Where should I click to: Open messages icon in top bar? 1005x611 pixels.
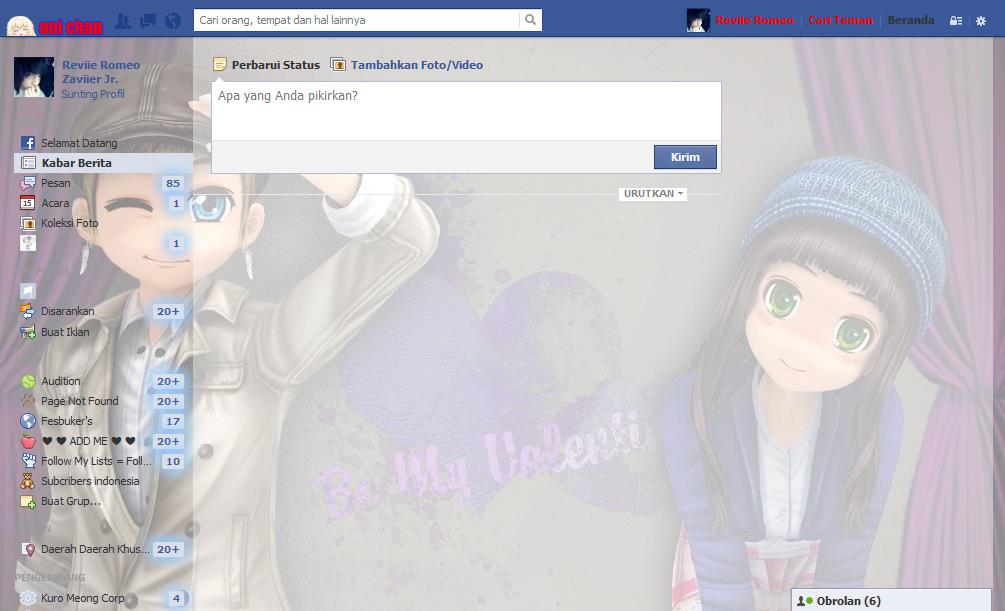click(148, 21)
